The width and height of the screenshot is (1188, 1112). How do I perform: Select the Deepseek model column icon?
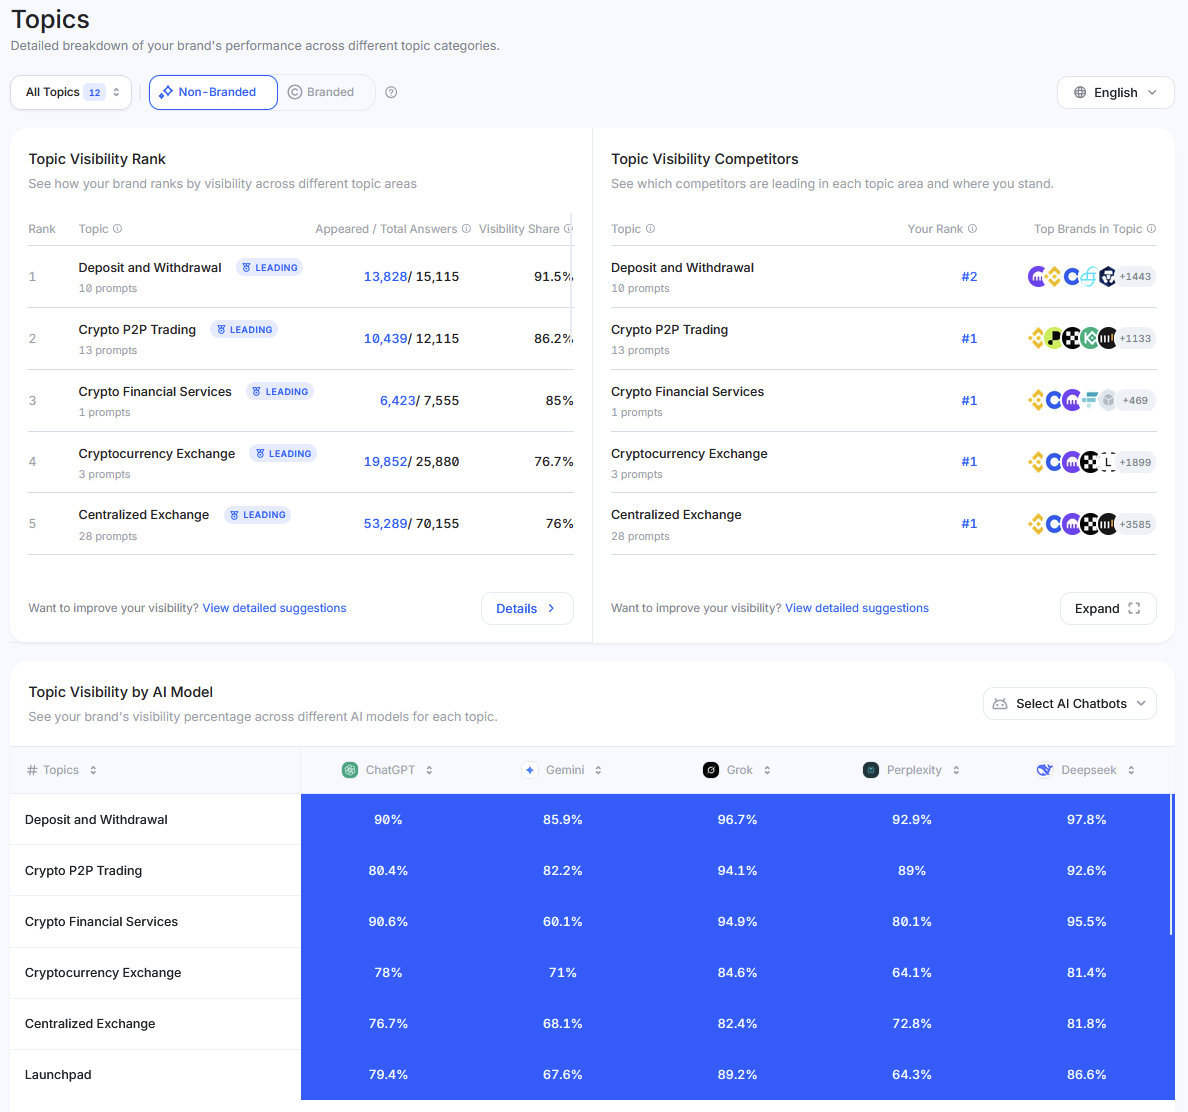(1043, 769)
